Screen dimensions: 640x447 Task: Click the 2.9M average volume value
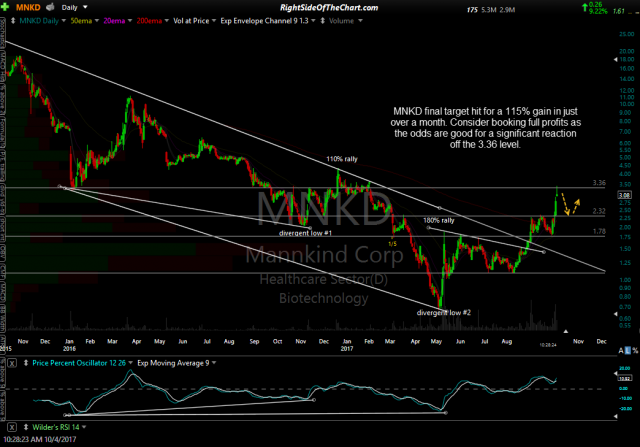point(507,10)
